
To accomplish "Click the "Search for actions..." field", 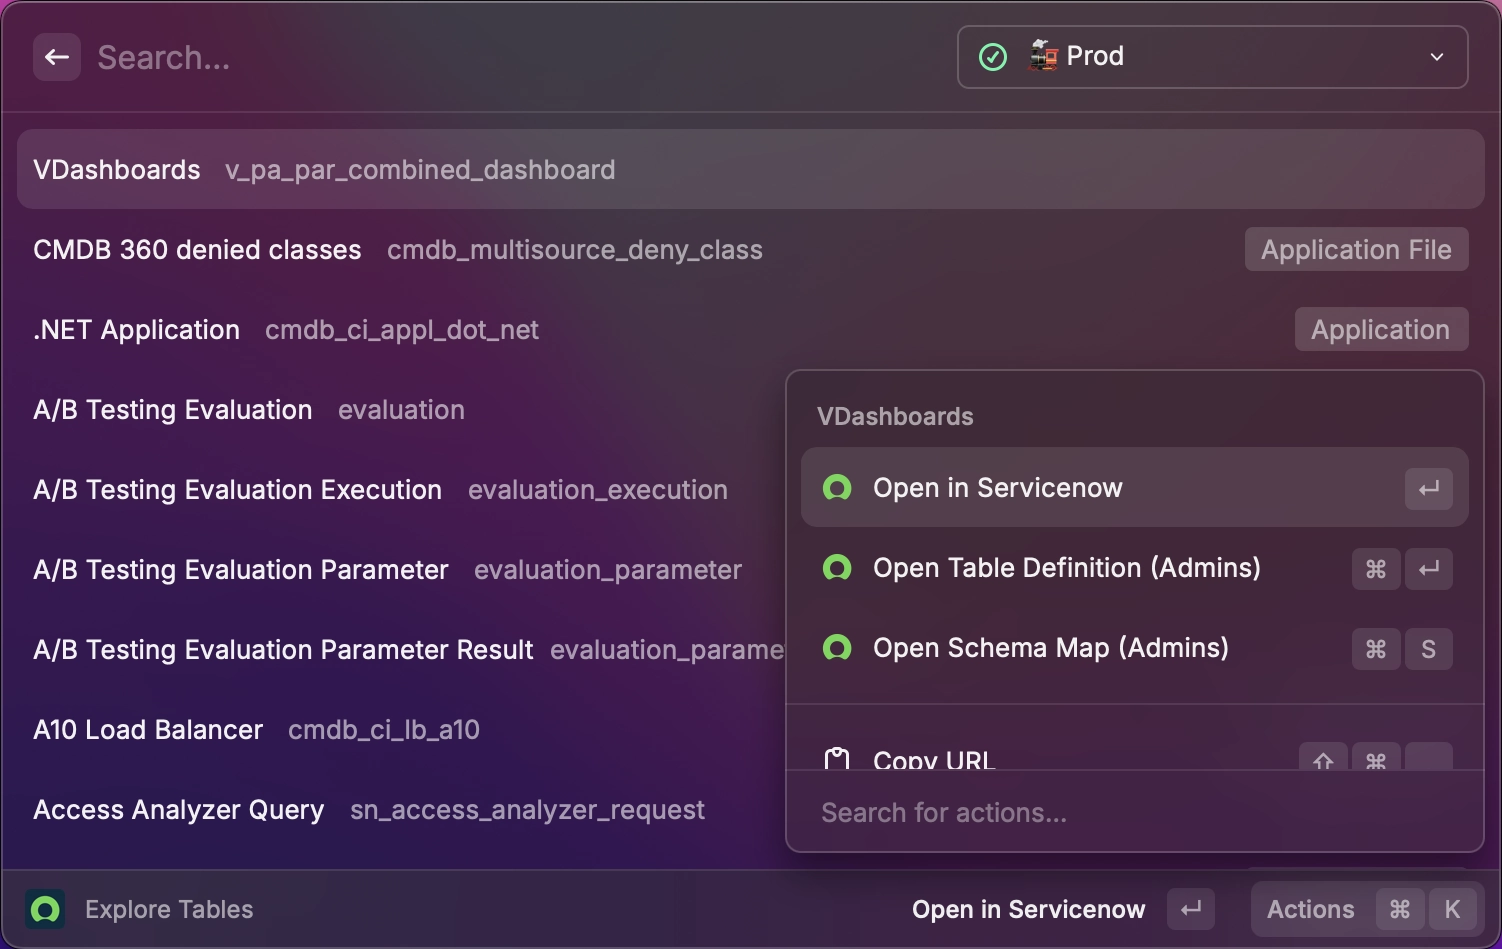I will tap(944, 813).
